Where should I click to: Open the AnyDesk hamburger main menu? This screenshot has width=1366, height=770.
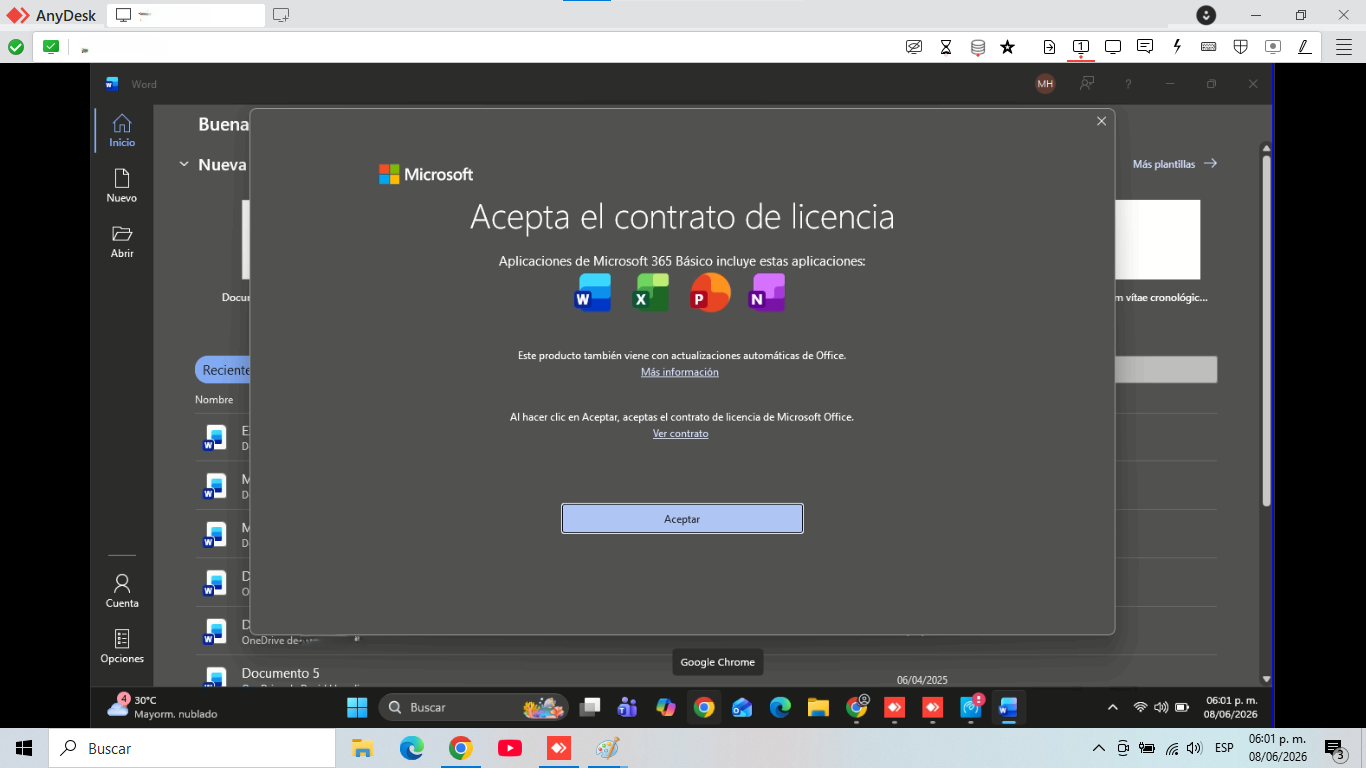coord(1344,47)
